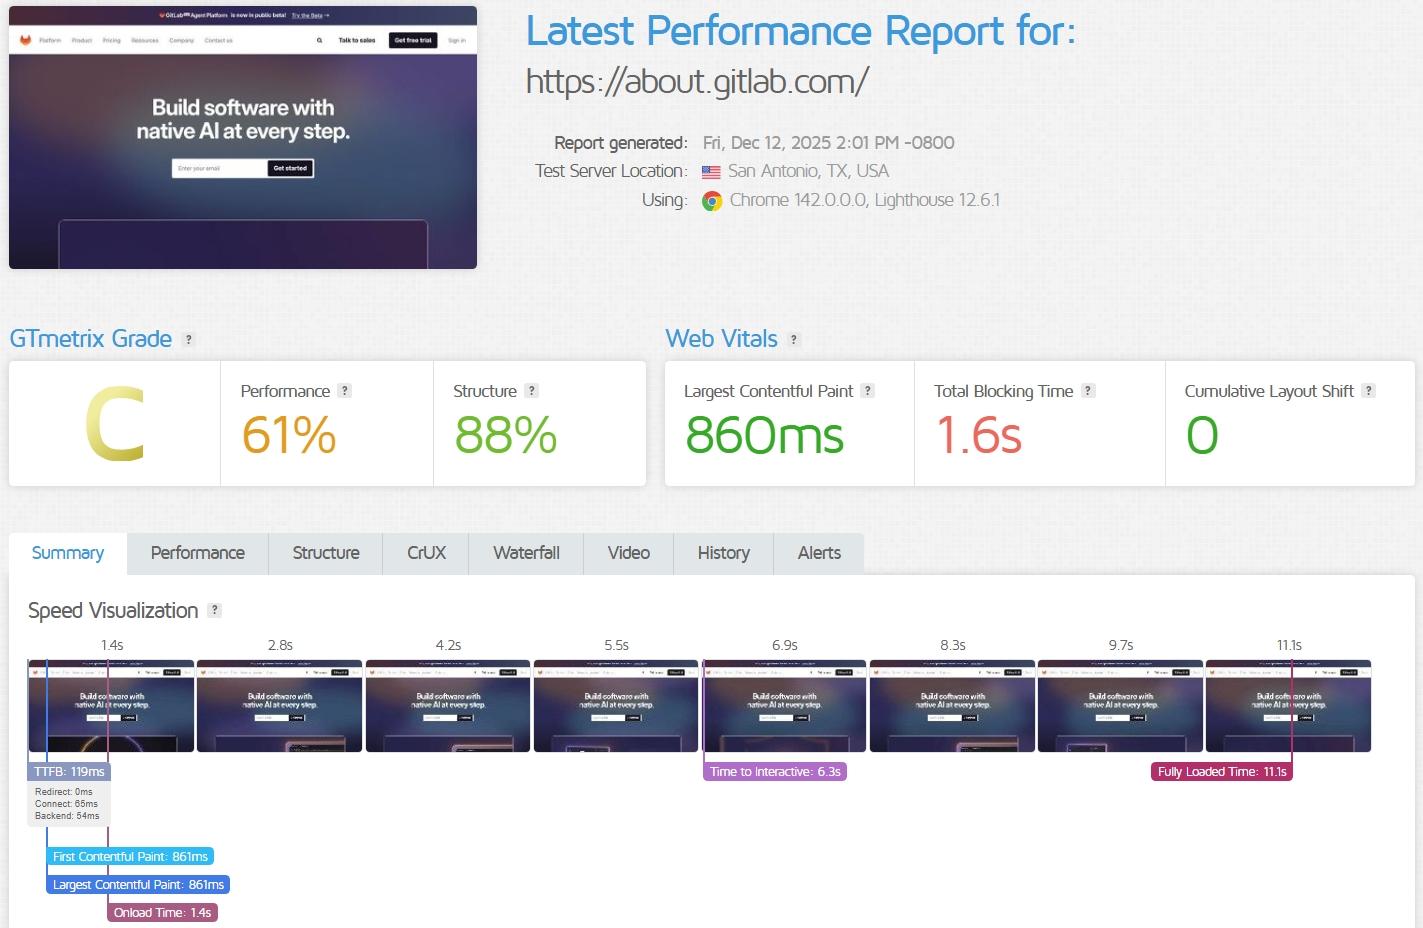This screenshot has width=1423, height=928.
Task: Click the Chrome 142.0.0.0, Lighthouse 12.6.1 text
Action: 865,201
